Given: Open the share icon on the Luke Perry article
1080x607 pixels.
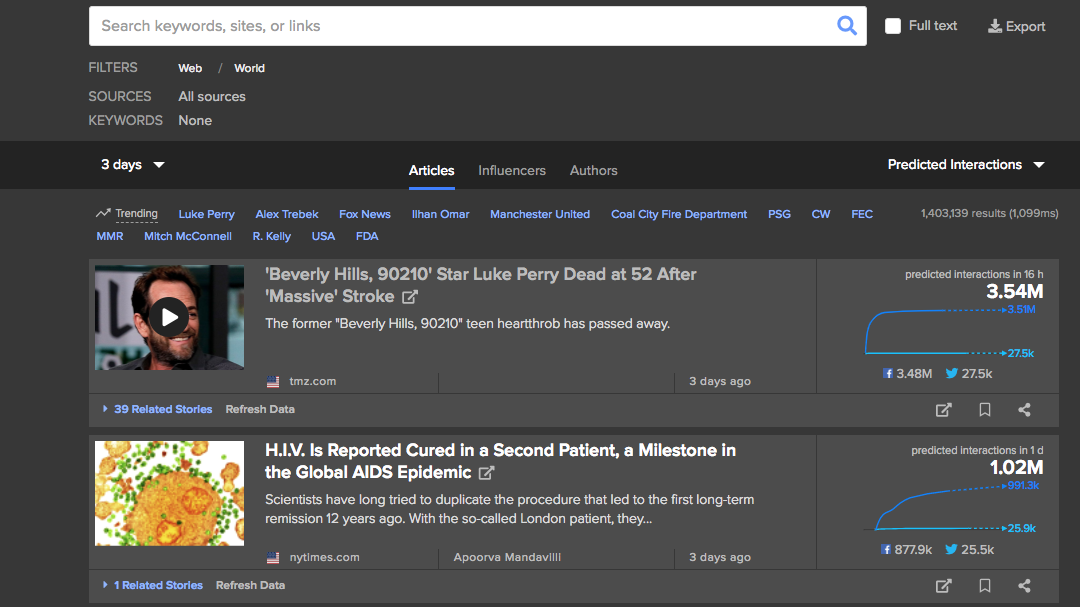Looking at the screenshot, I should point(1024,409).
